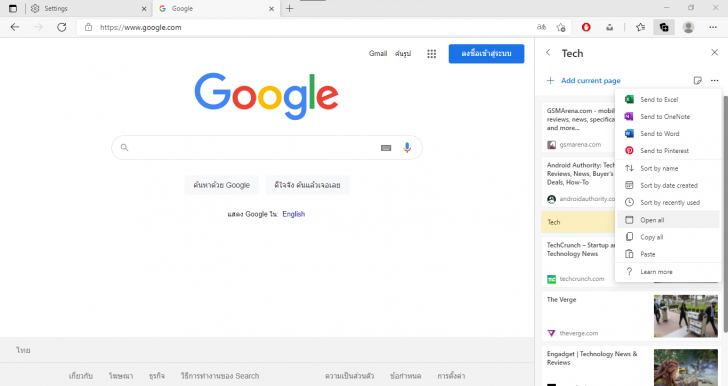Click the tab actions menu icon
This screenshot has width=728, height=386.
(x=13, y=8)
